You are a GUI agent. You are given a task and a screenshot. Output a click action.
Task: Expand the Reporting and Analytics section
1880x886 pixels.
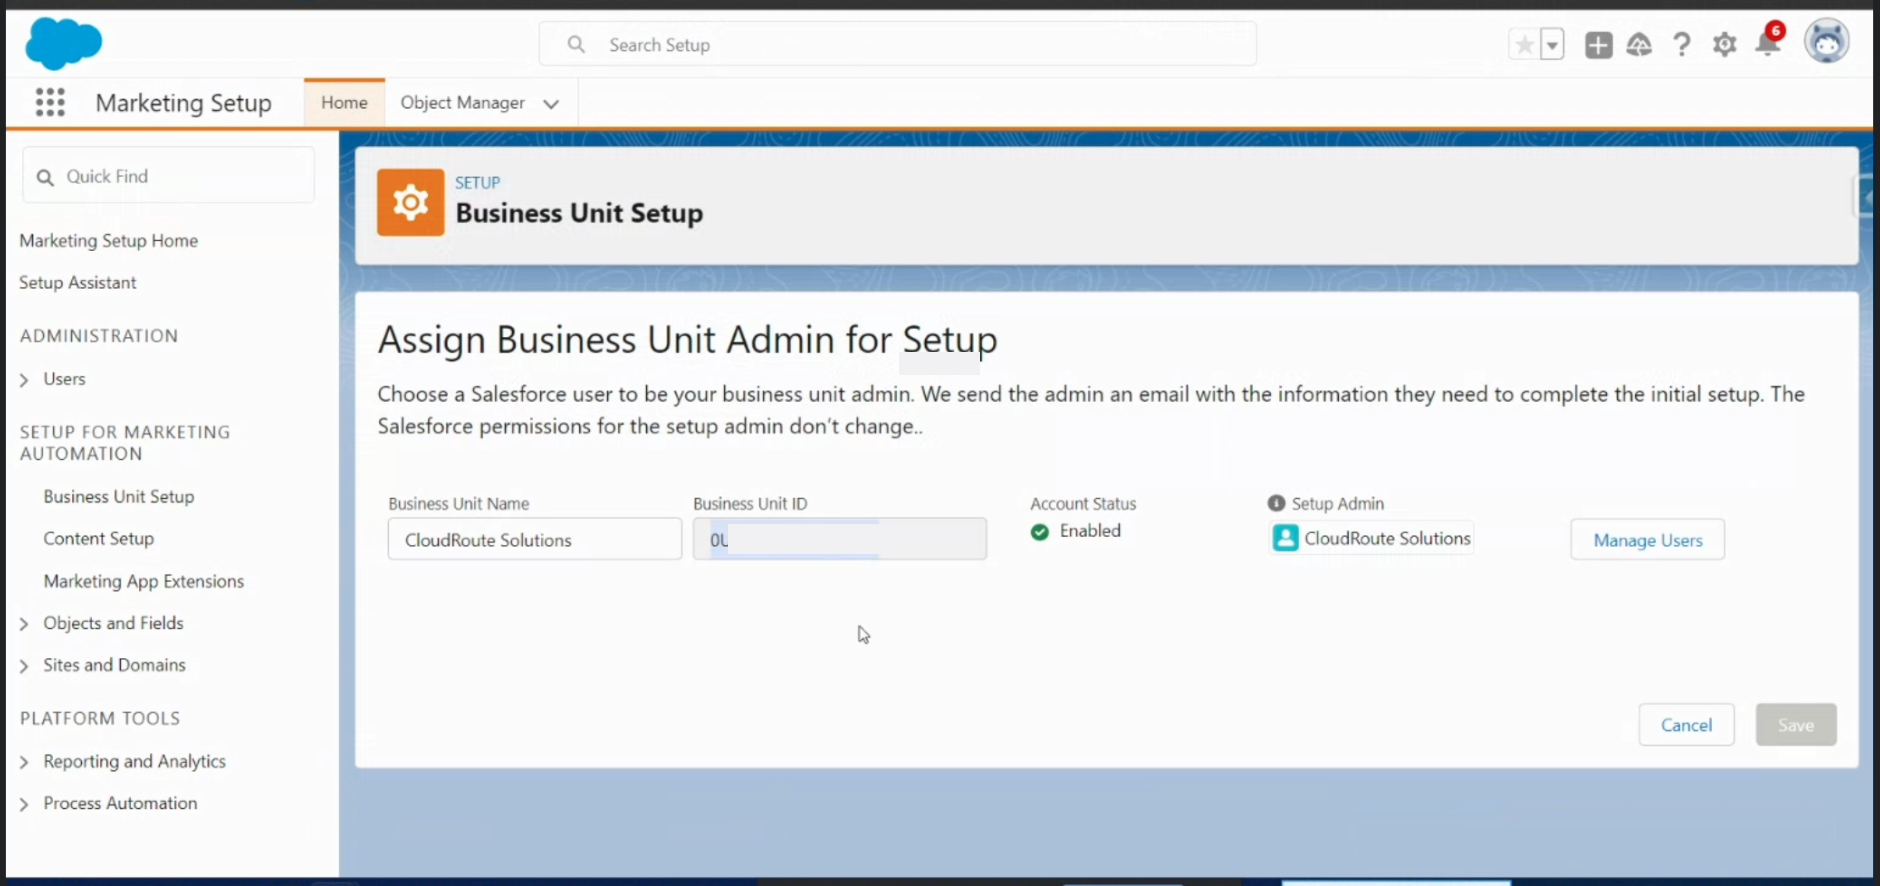point(24,762)
